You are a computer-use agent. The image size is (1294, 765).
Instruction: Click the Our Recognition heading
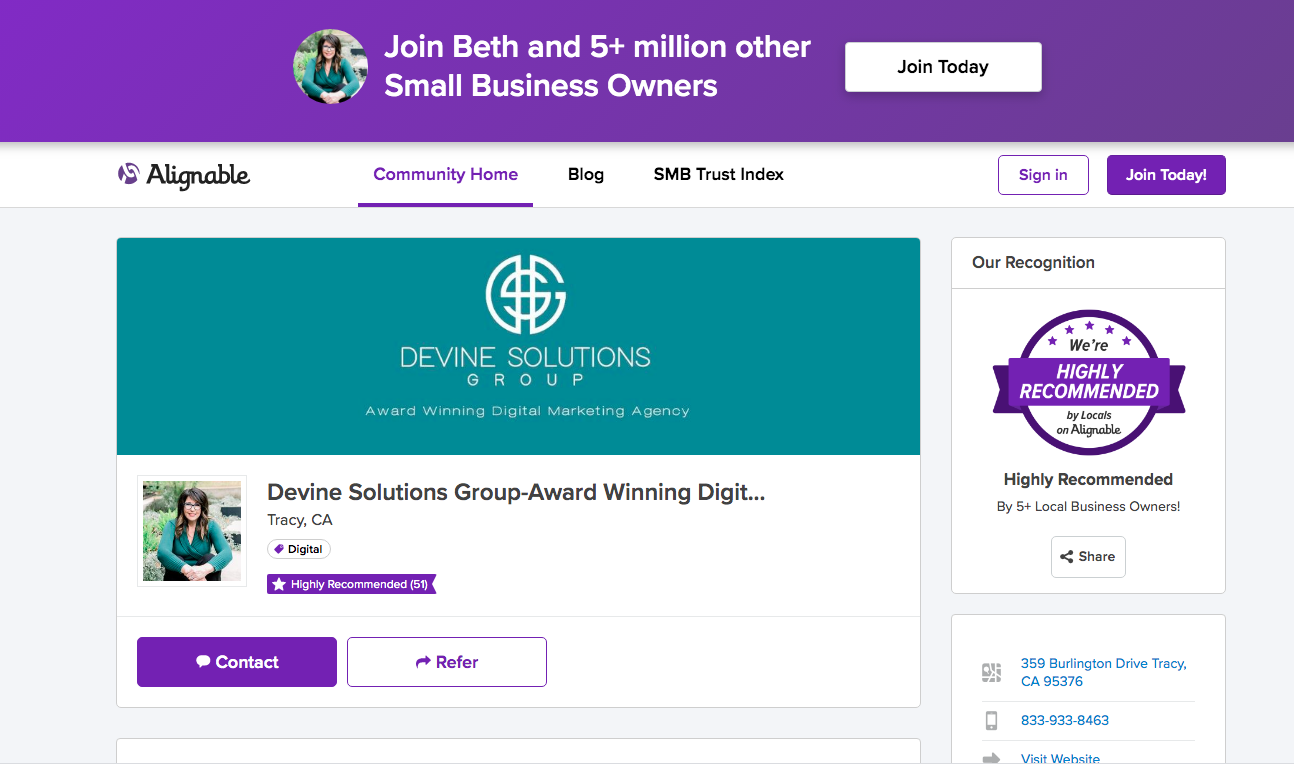coord(1033,262)
